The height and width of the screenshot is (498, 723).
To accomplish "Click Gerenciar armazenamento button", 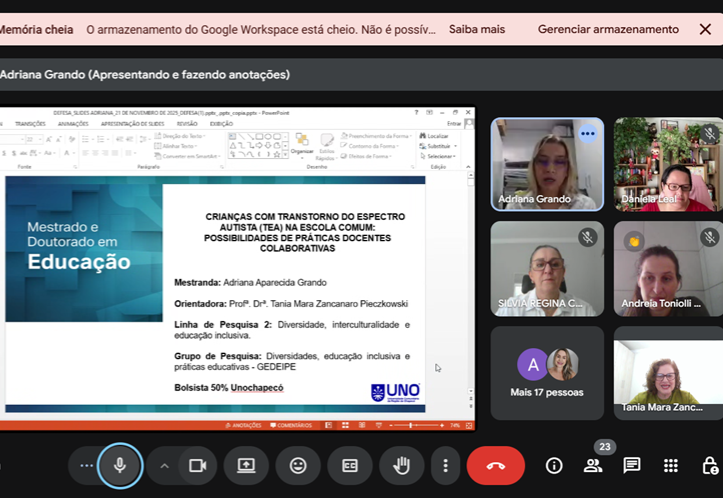I will [608, 29].
